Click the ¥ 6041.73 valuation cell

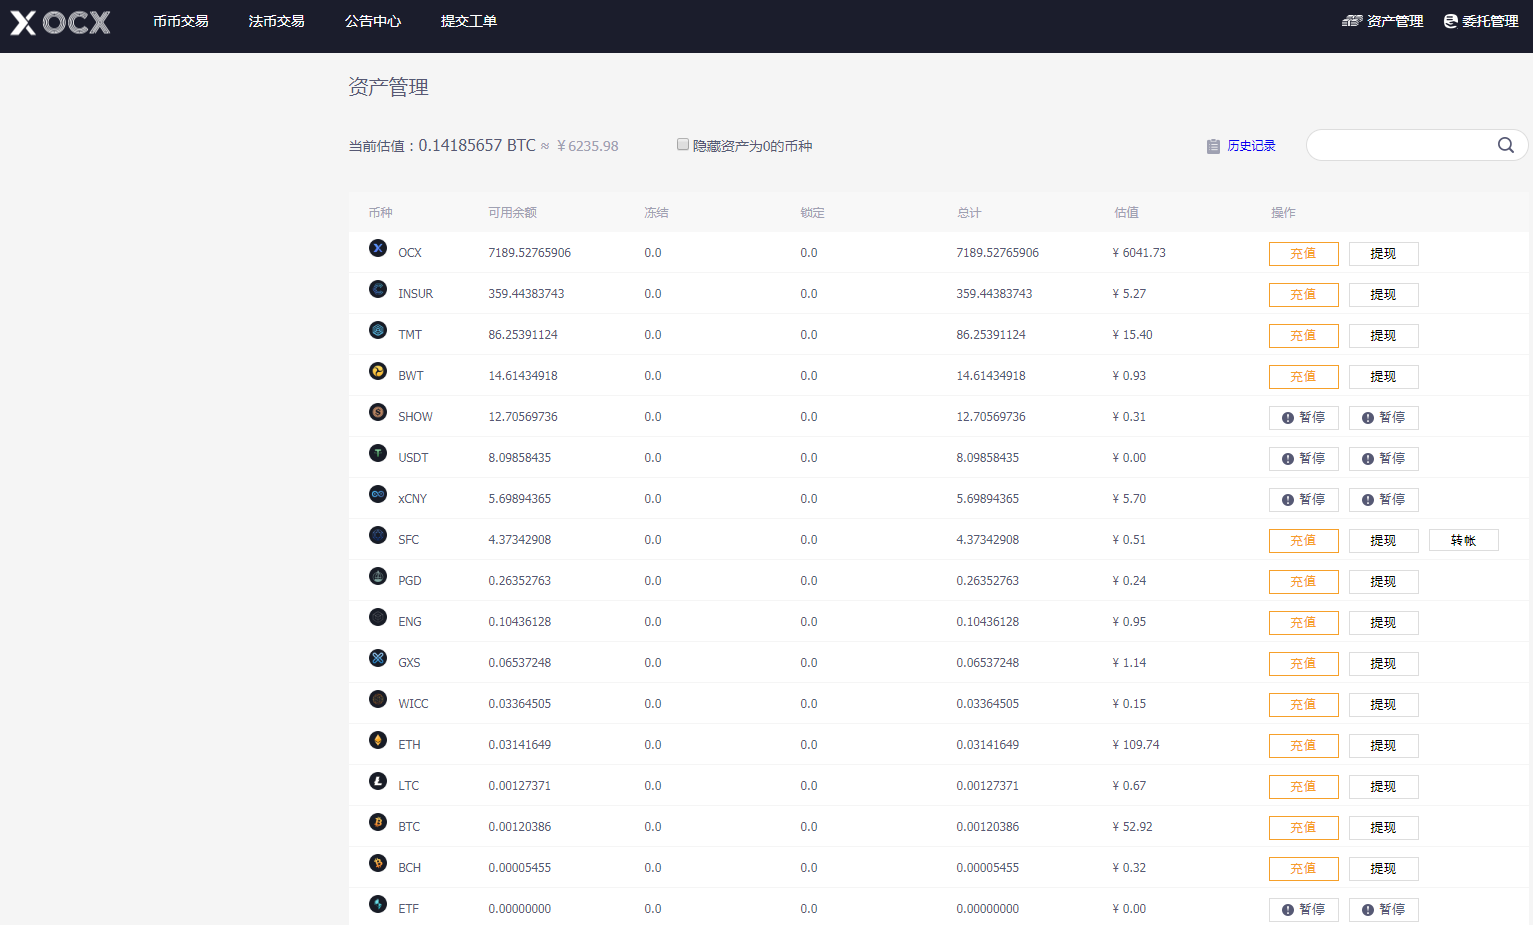pos(1139,253)
